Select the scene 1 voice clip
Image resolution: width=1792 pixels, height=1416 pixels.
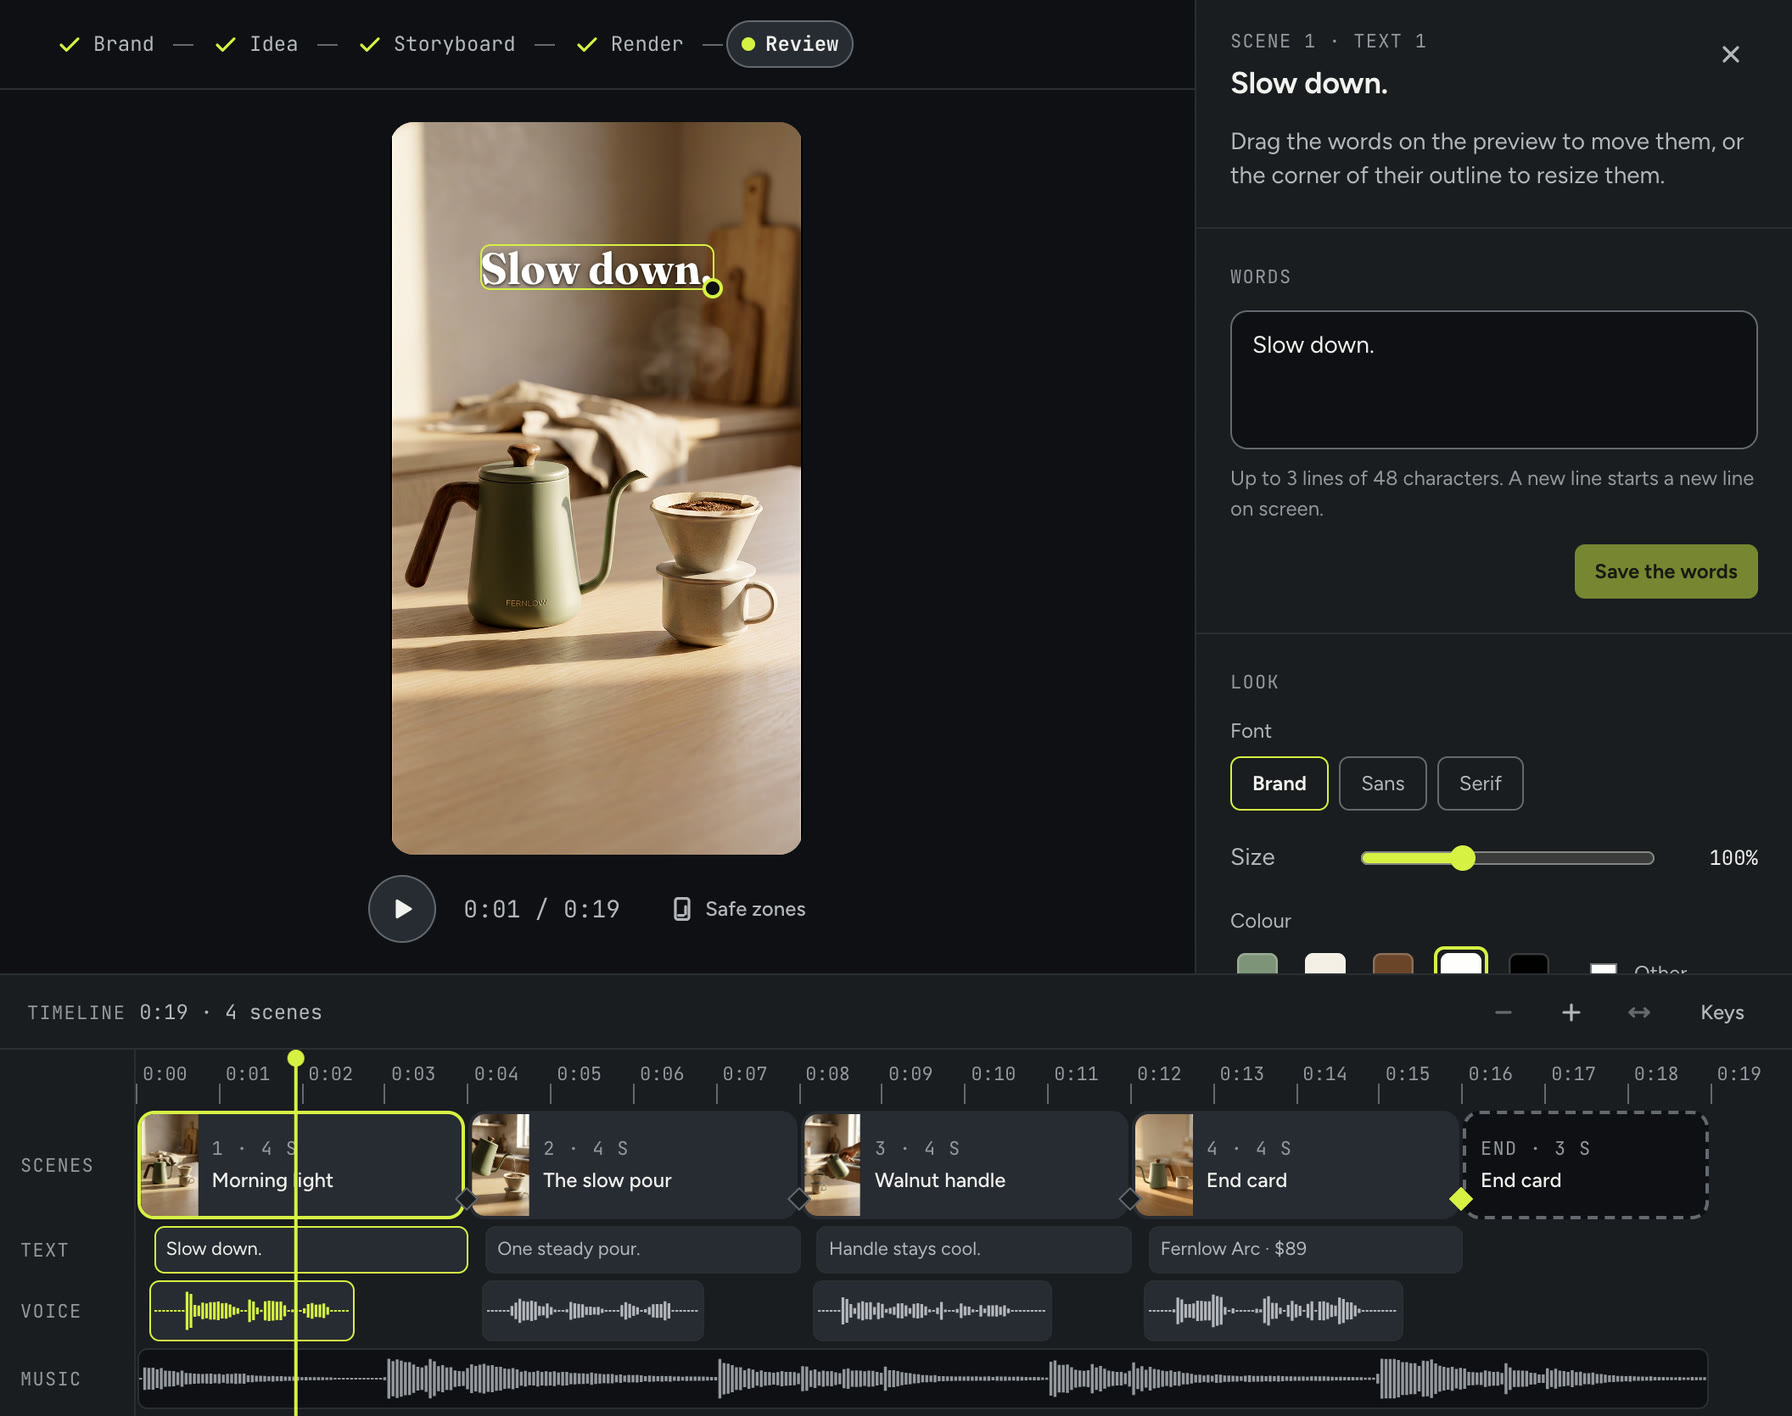coord(252,1310)
